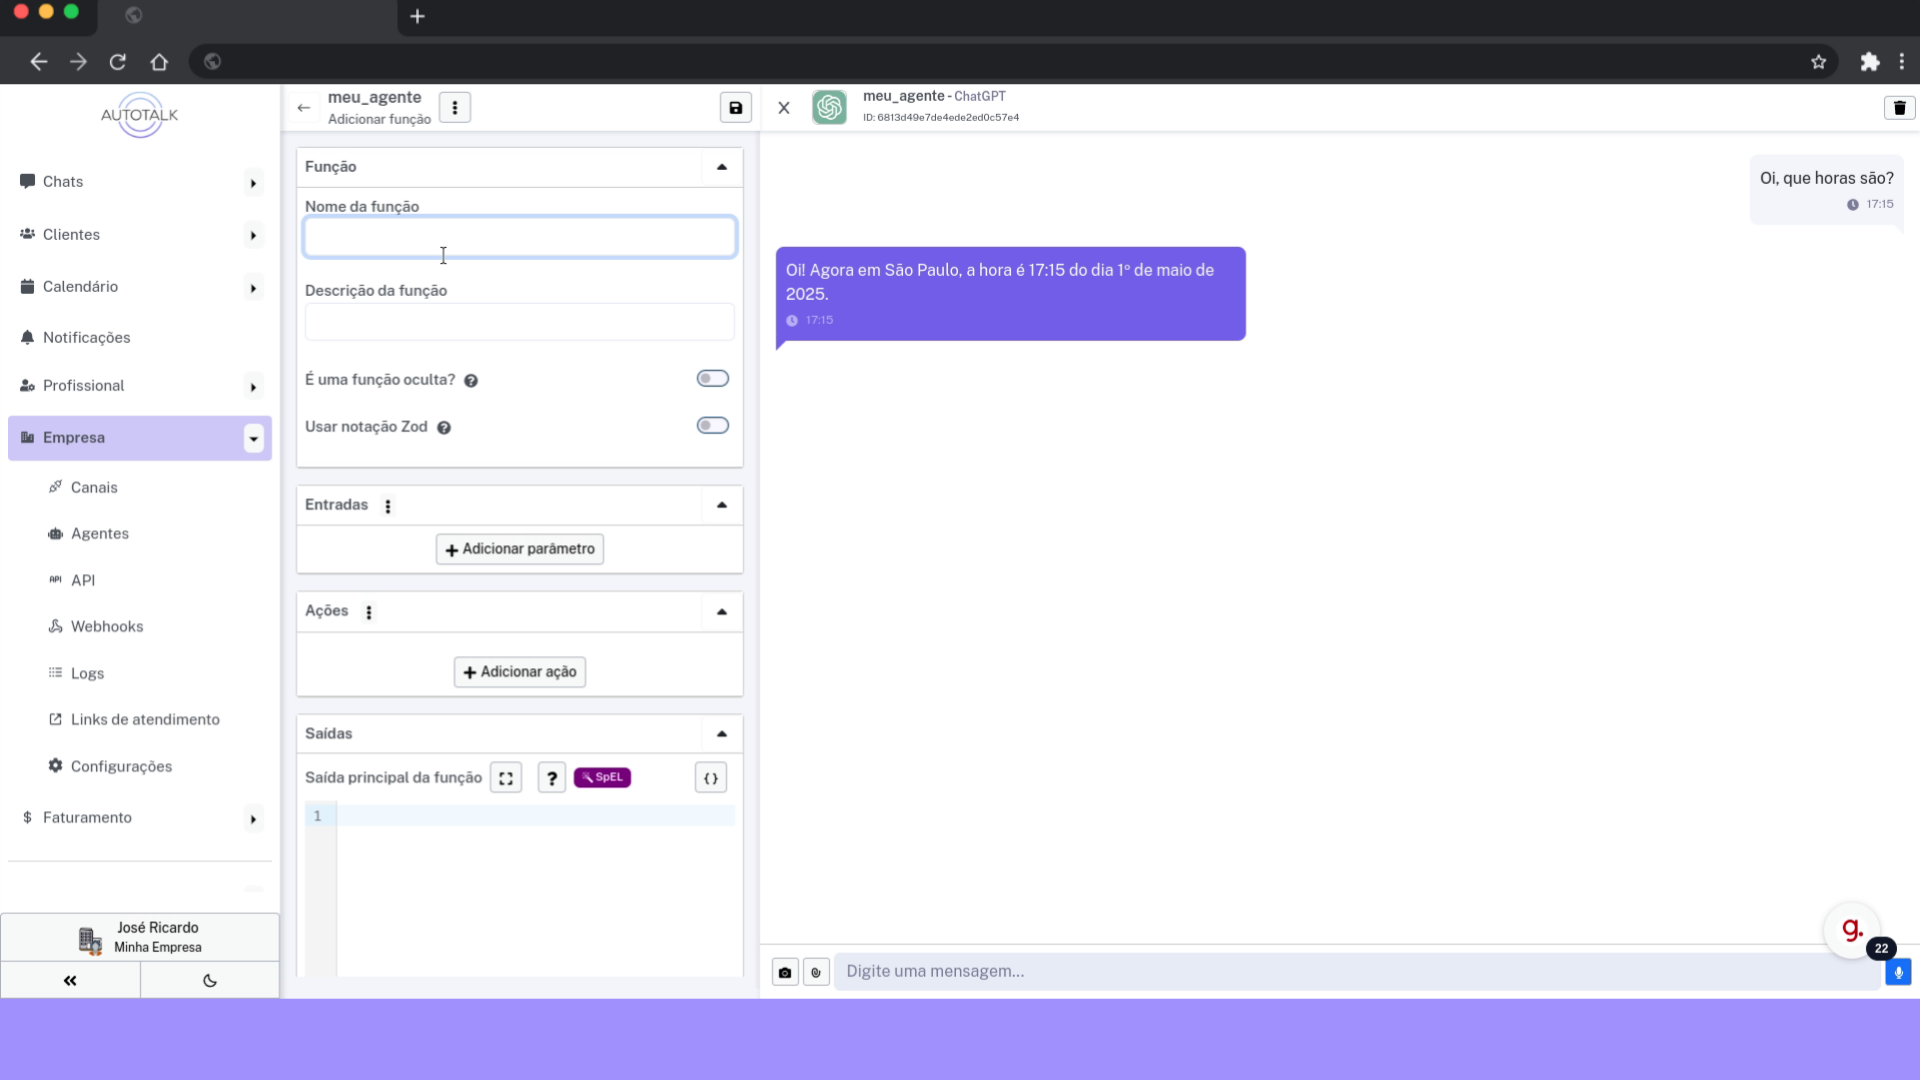The height and width of the screenshot is (1080, 1920).
Task: Switch to dark mode with moon icon
Action: [x=210, y=980]
